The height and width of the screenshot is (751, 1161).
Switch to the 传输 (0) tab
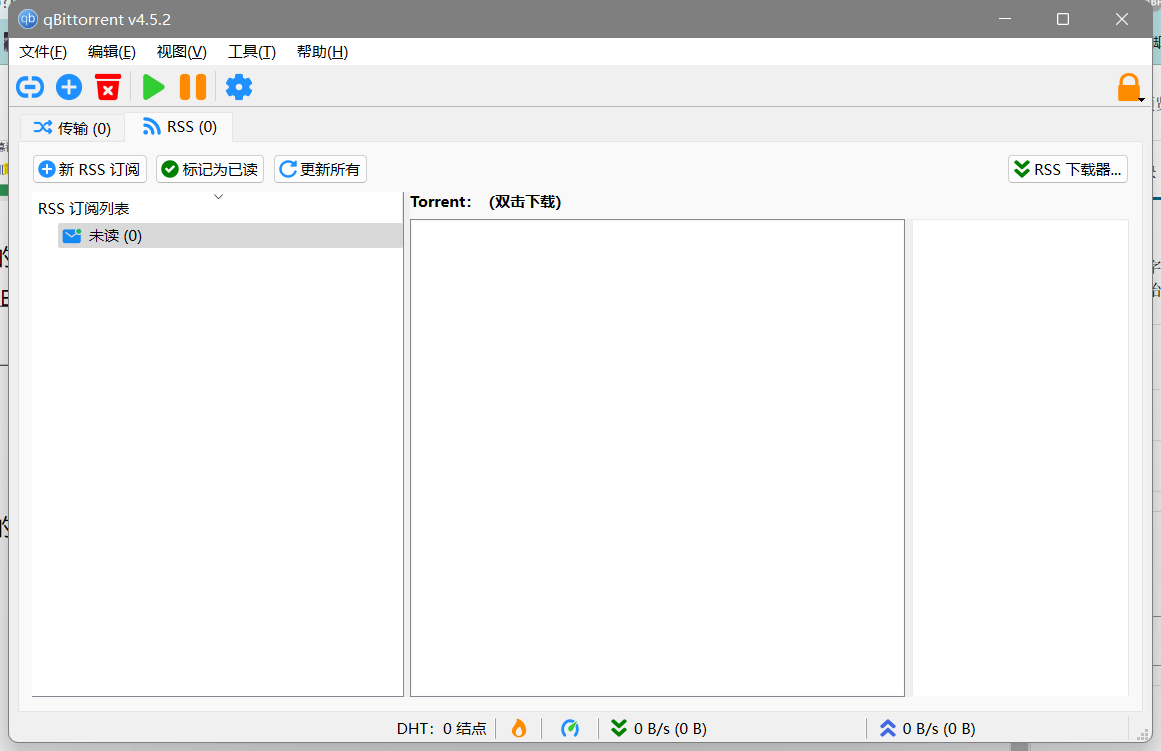coord(72,128)
